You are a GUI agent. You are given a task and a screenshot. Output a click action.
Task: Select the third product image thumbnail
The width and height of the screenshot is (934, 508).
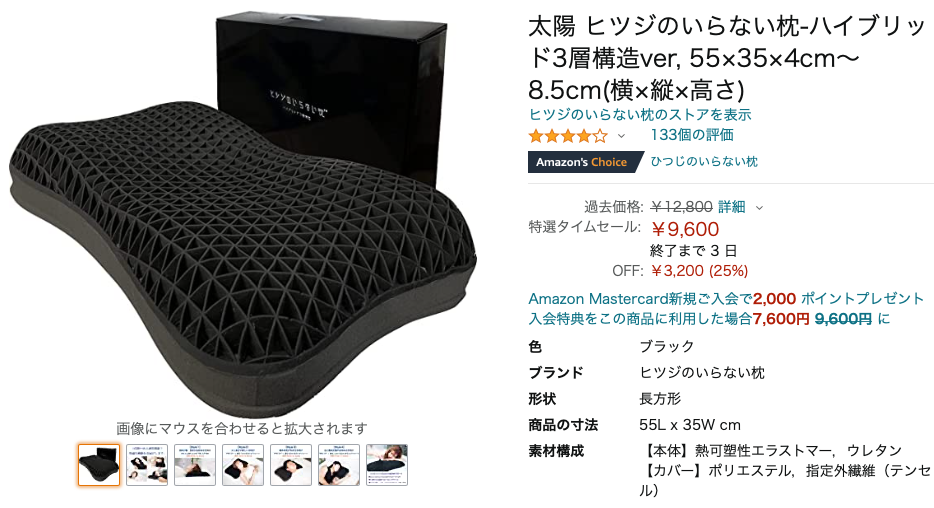(x=195, y=465)
